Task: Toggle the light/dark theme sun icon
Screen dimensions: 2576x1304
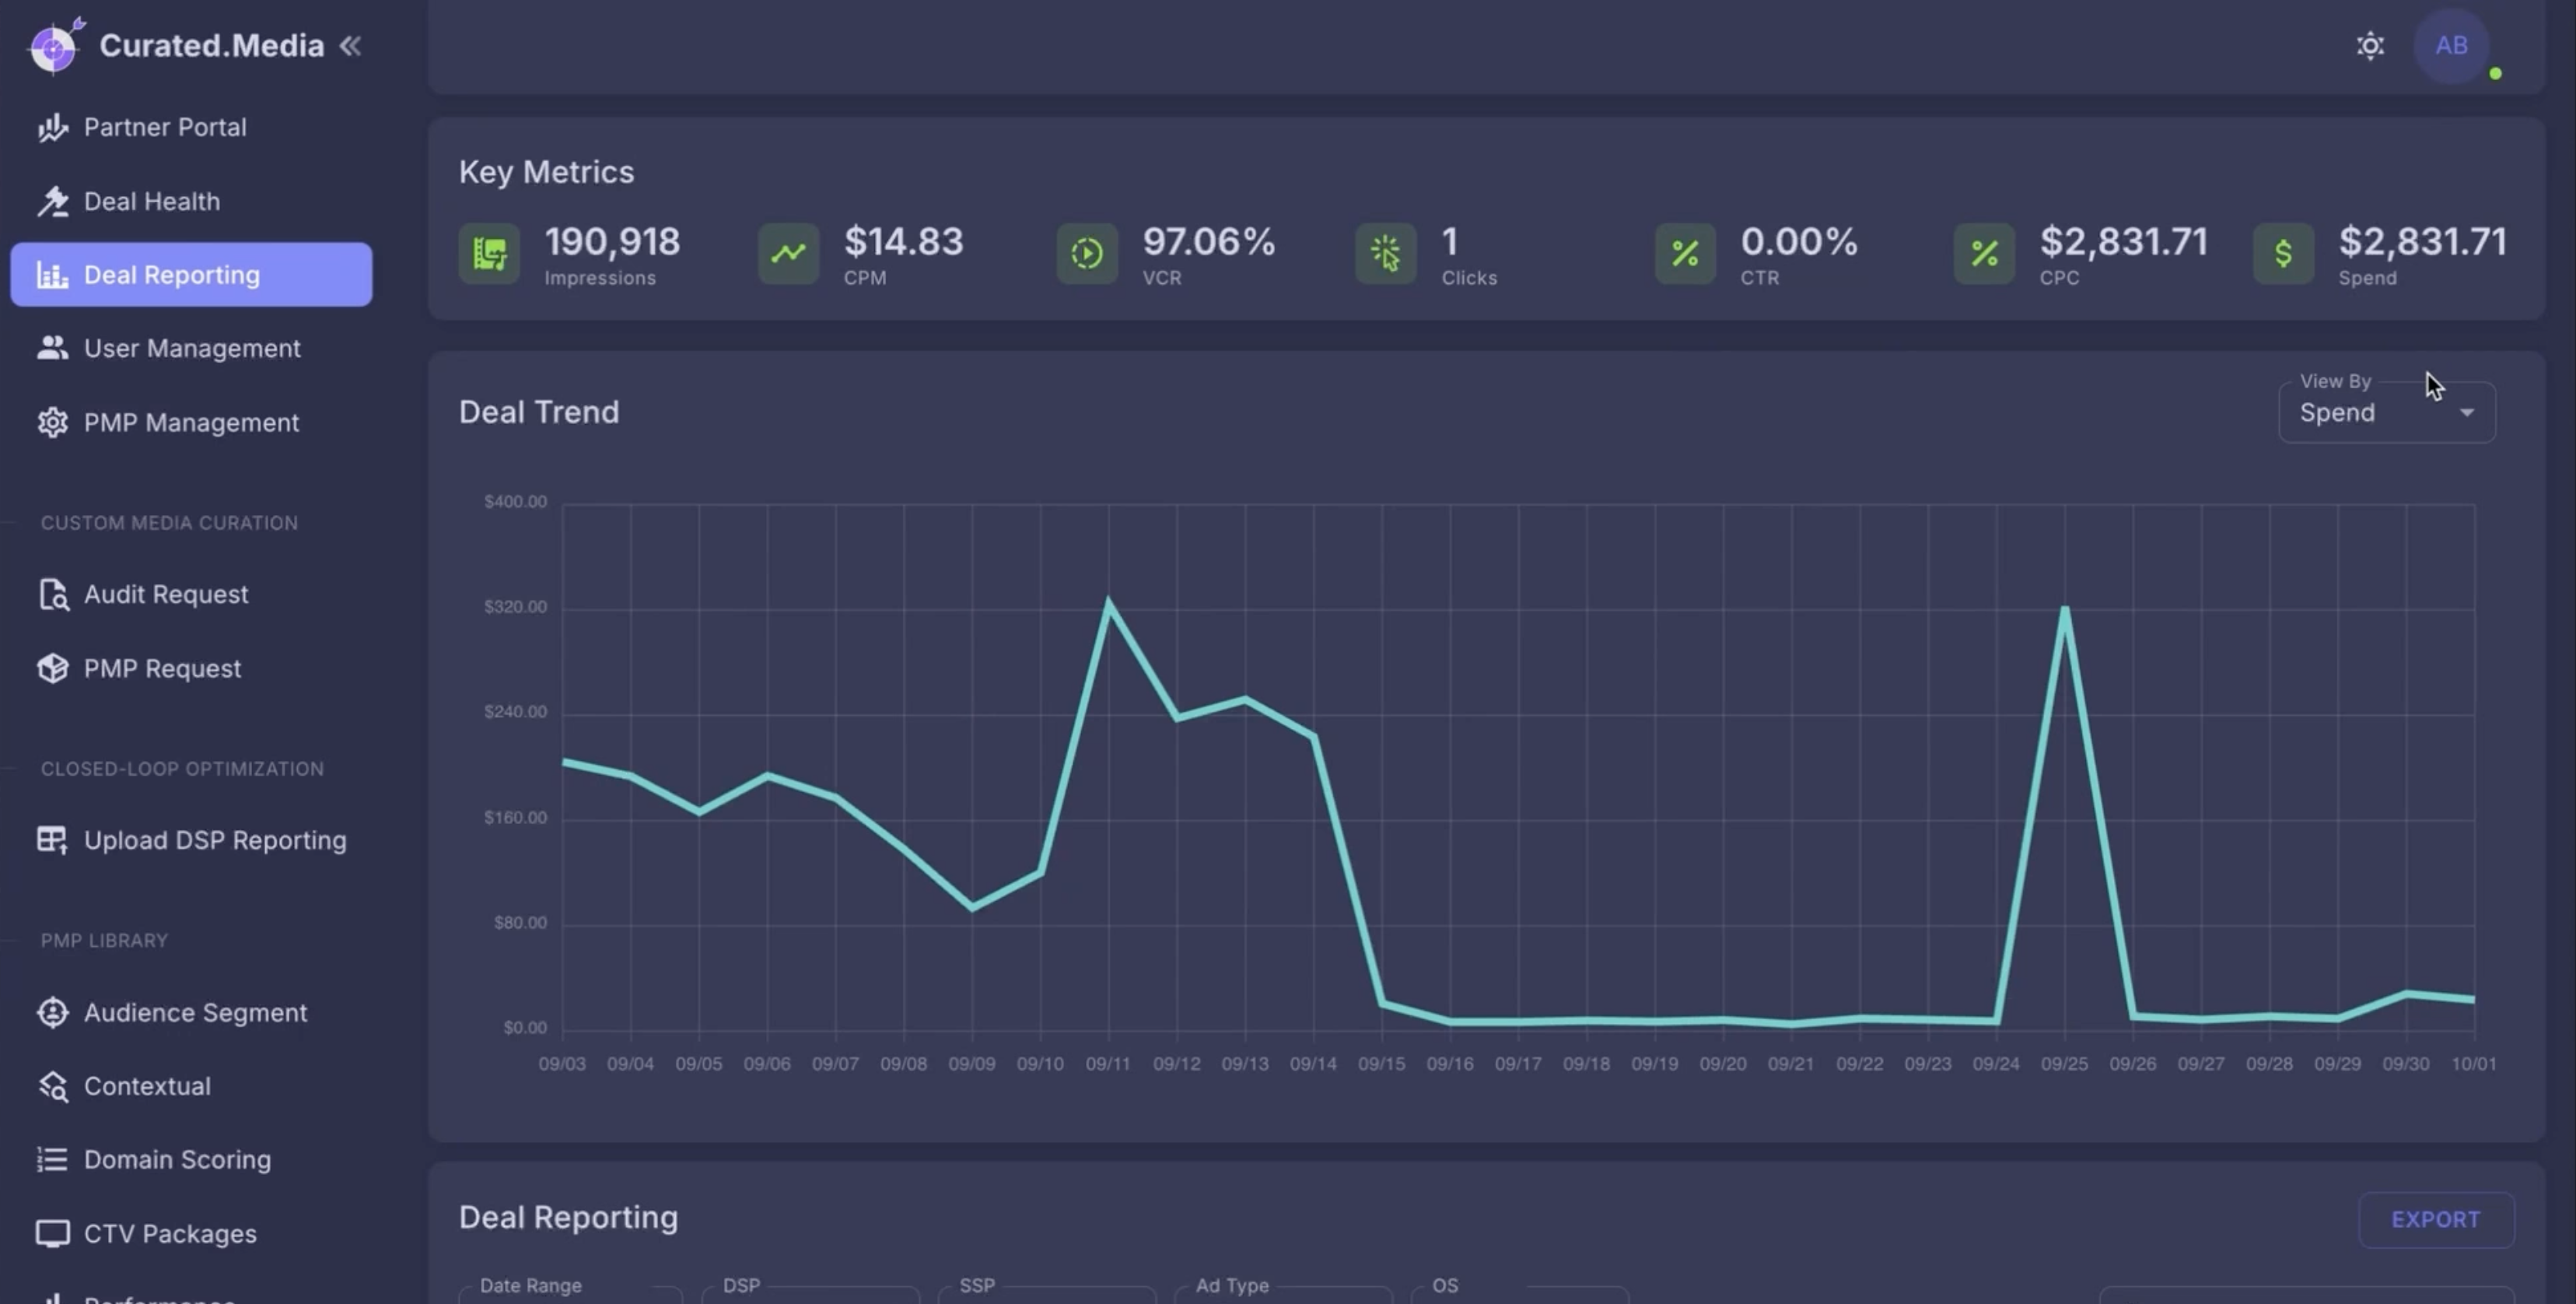Action: point(2370,46)
